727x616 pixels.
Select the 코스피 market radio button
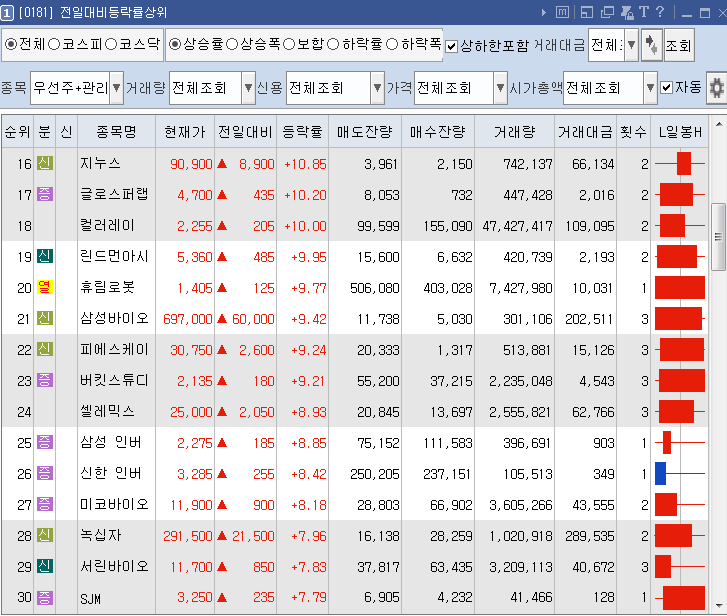54,44
